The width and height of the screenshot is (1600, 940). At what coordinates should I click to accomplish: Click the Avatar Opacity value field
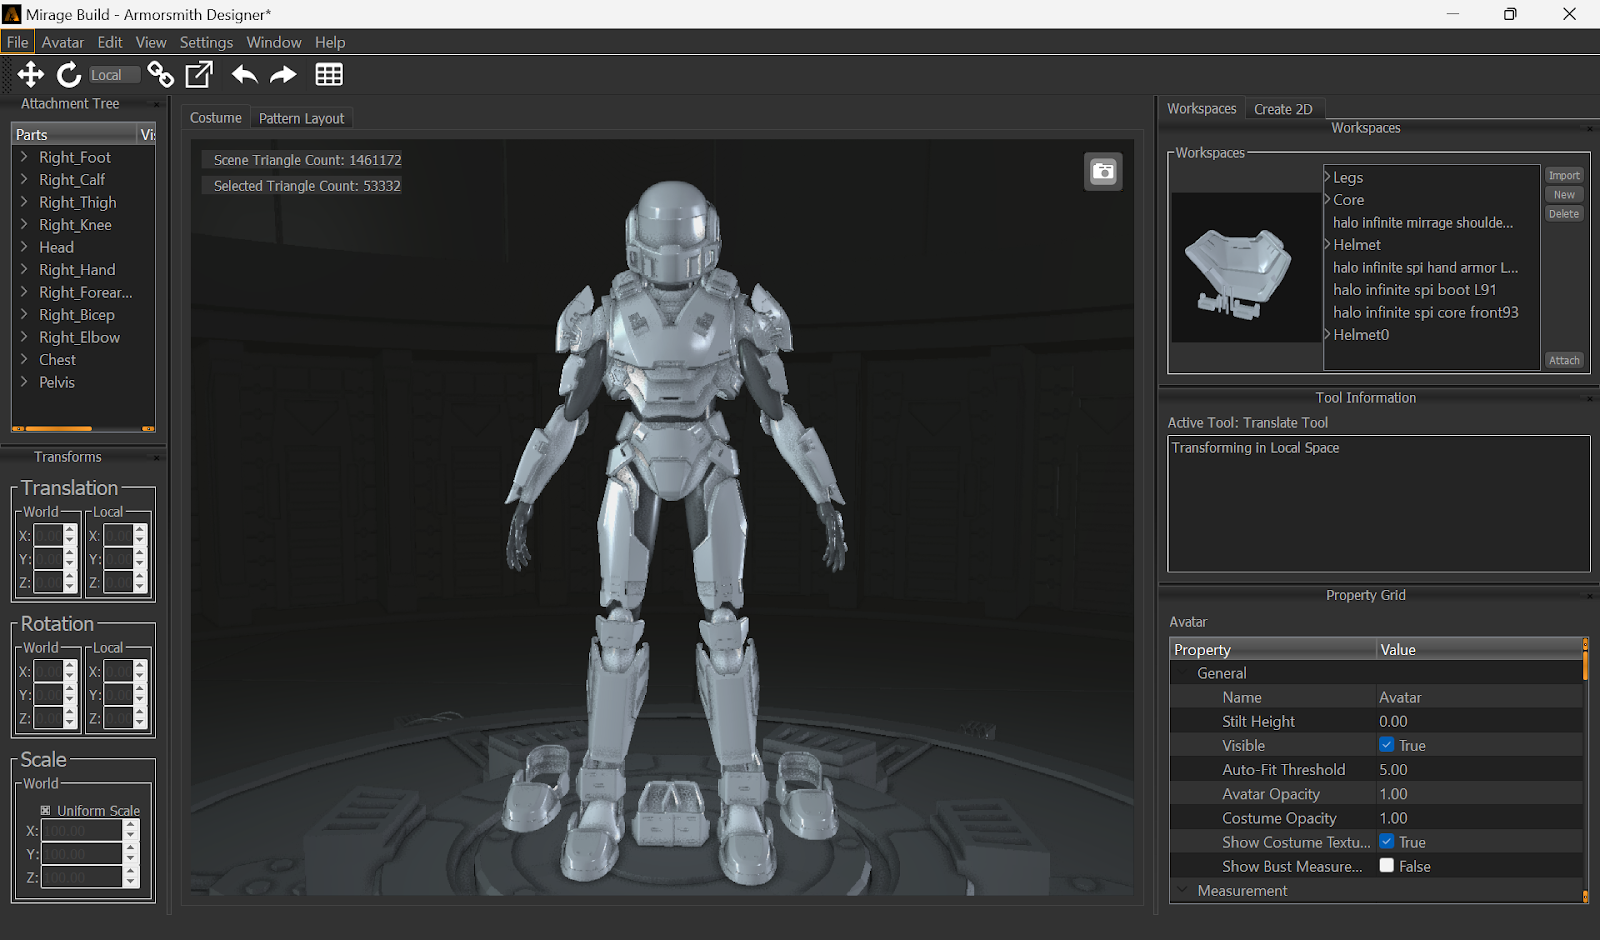(1478, 794)
